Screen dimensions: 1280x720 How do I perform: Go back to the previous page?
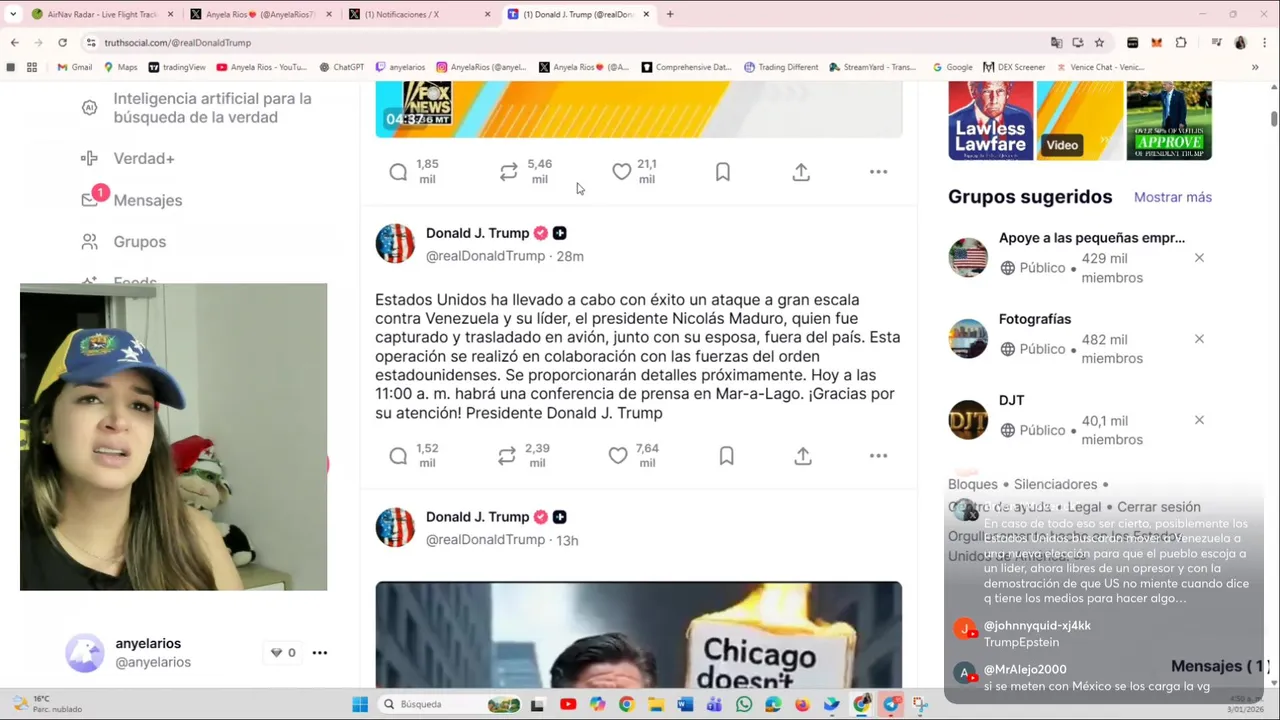15,42
